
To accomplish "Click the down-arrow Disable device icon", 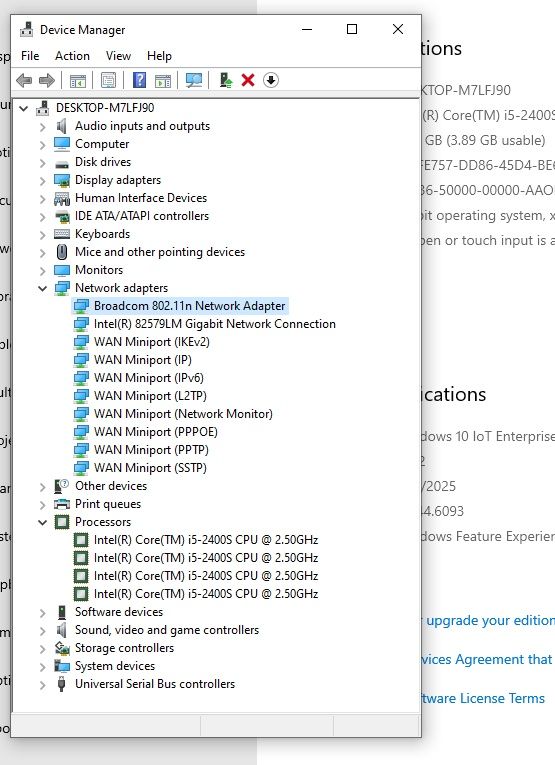I will (271, 80).
